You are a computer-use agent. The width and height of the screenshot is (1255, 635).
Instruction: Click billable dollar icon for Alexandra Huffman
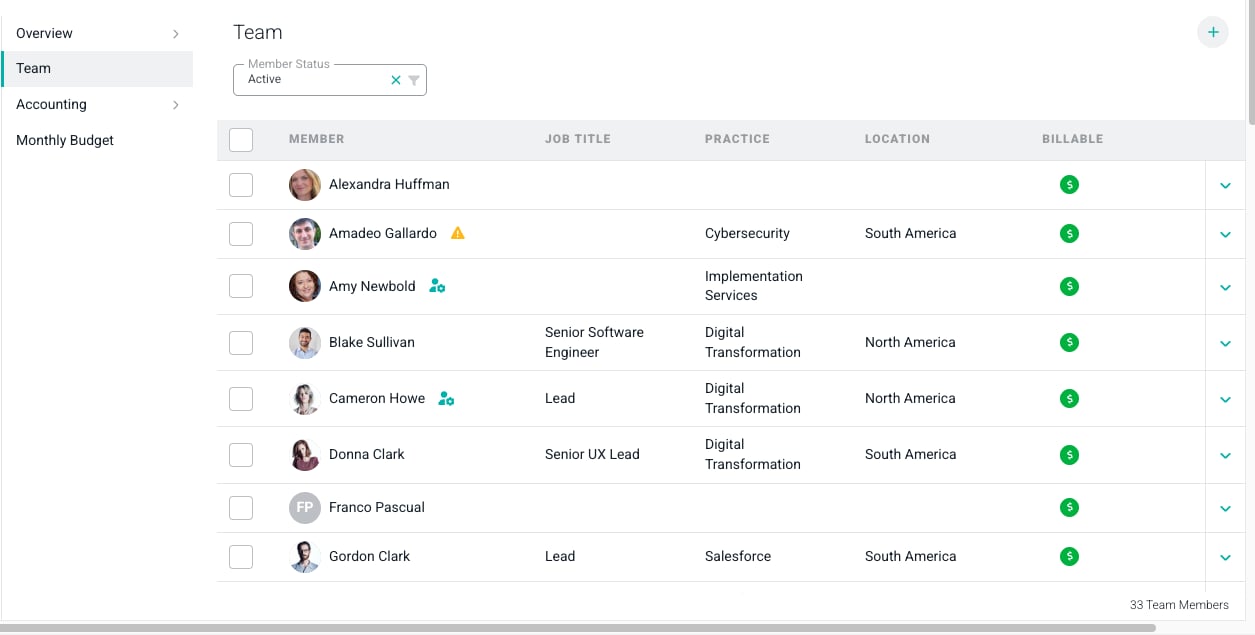pos(1069,184)
